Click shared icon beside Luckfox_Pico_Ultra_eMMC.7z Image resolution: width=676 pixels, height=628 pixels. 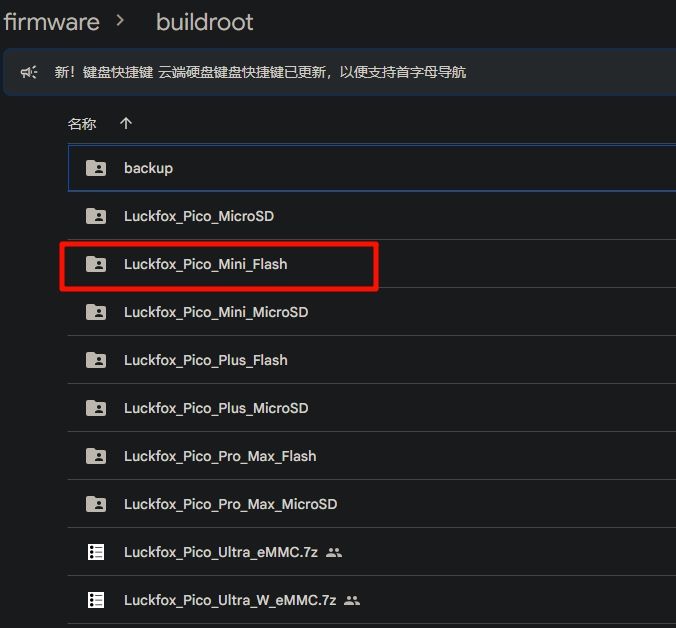point(334,552)
